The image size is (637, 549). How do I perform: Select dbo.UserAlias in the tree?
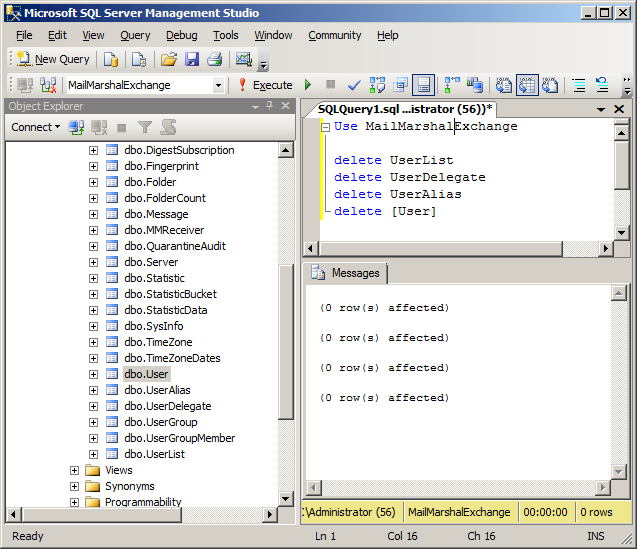(x=157, y=390)
